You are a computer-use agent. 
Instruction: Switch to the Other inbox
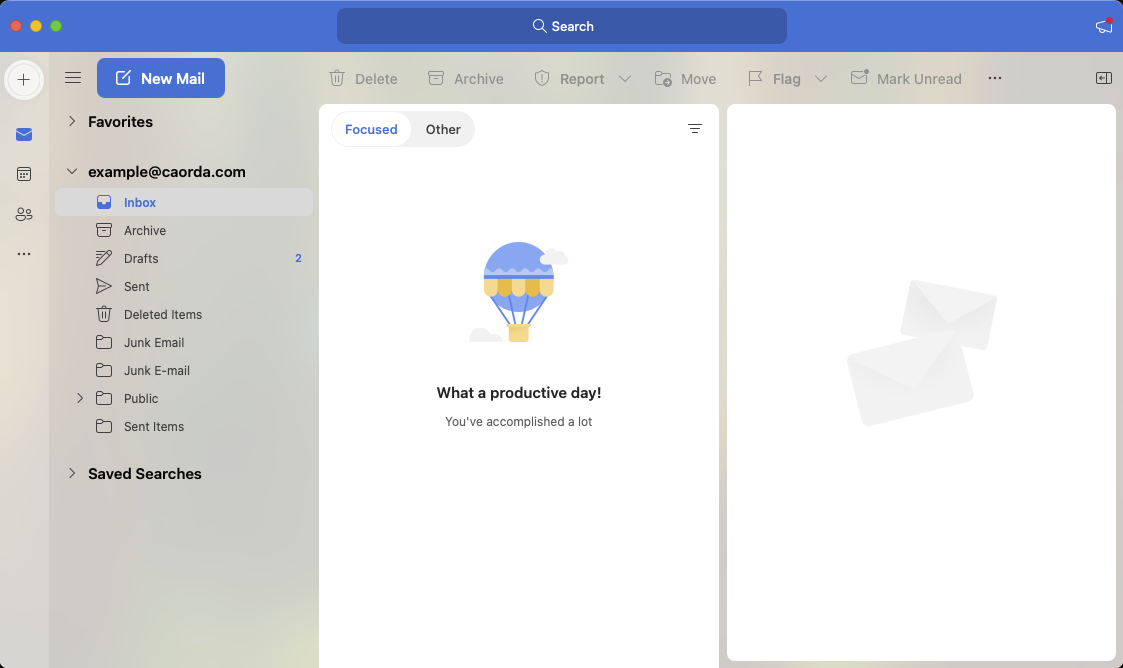point(443,129)
